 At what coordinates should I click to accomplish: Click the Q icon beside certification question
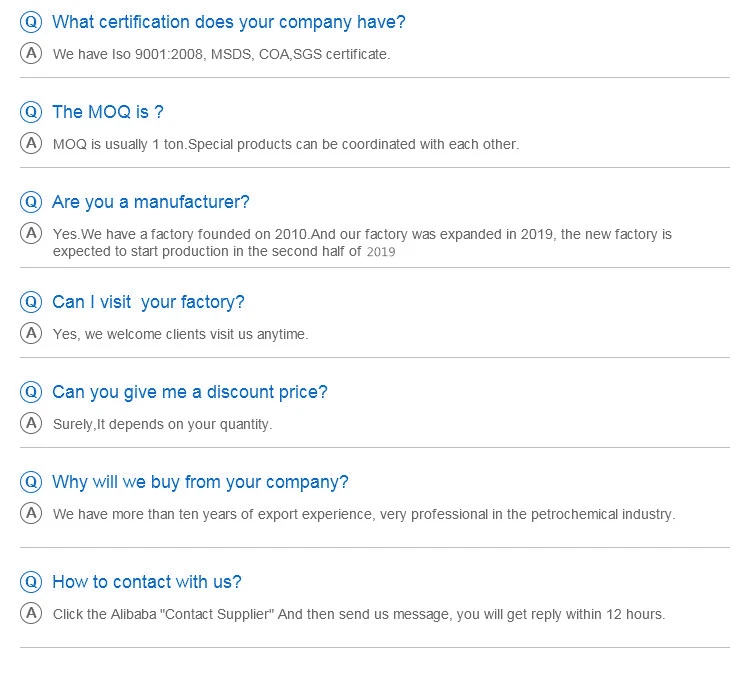point(31,23)
